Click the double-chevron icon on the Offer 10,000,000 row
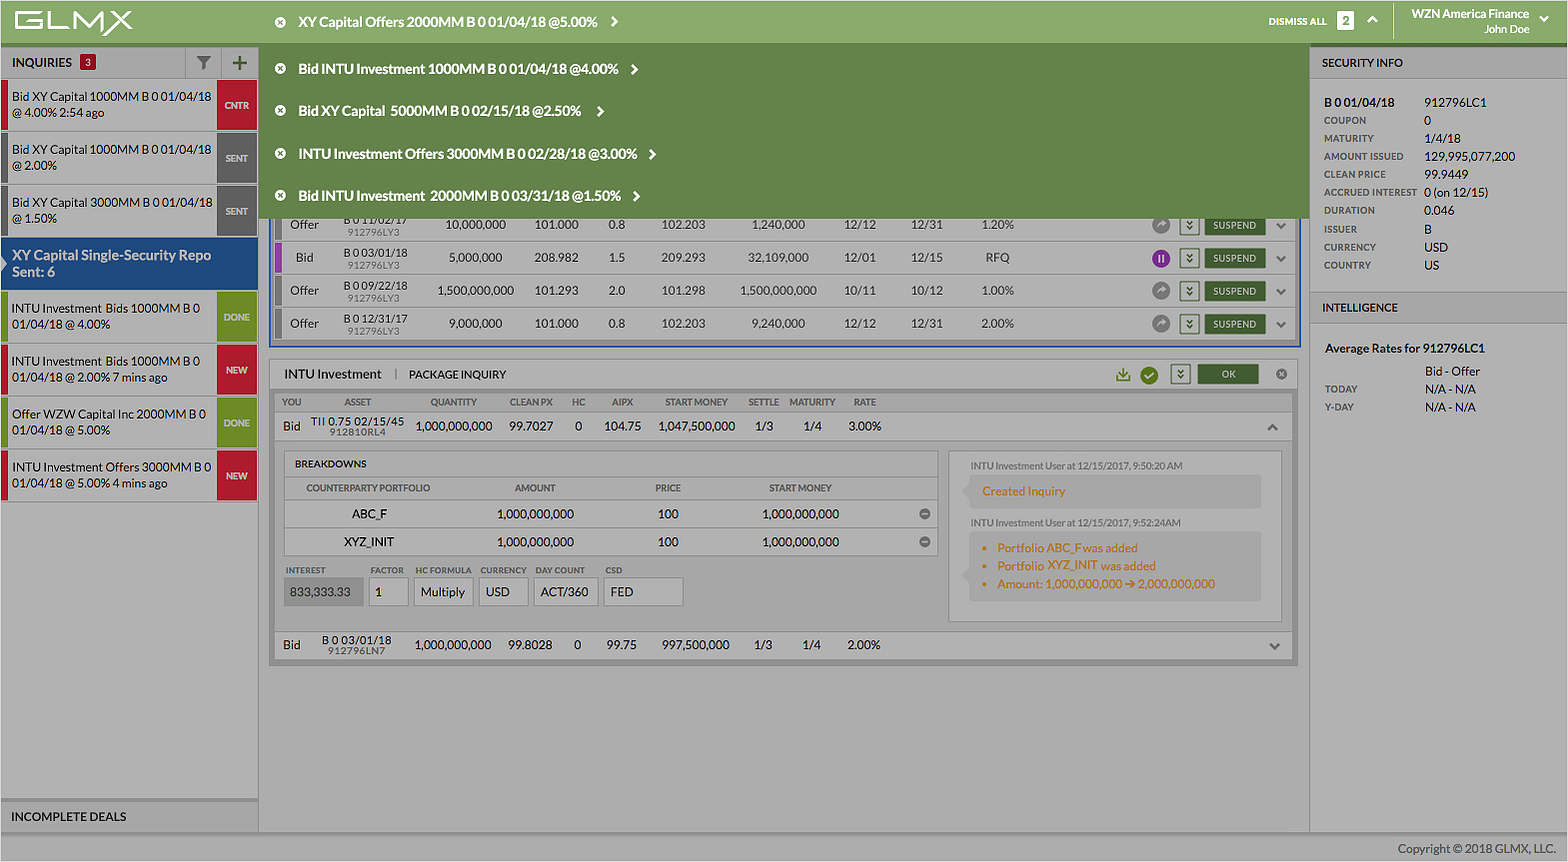1568x862 pixels. click(x=1190, y=226)
